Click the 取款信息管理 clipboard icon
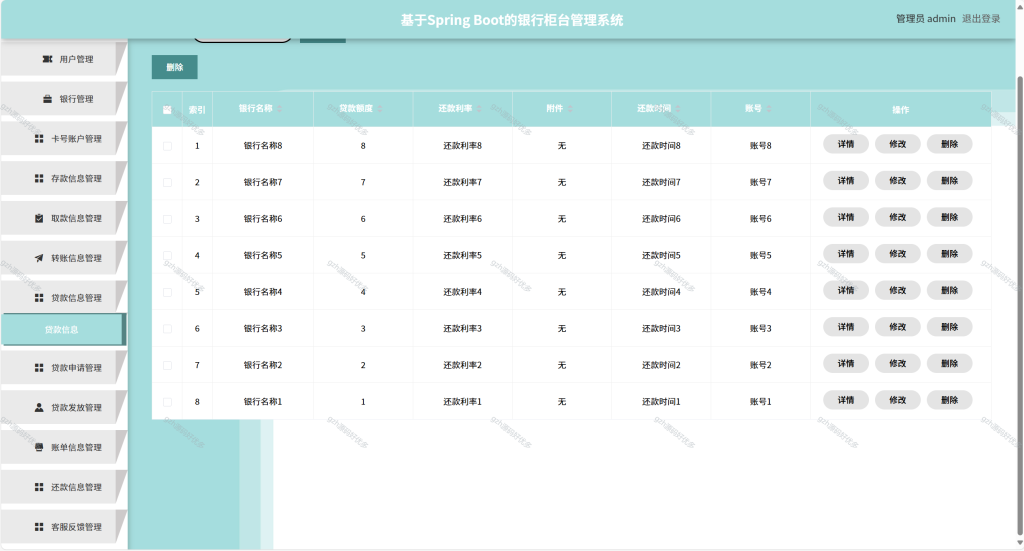Viewport: 1024px width, 551px height. tap(39, 219)
